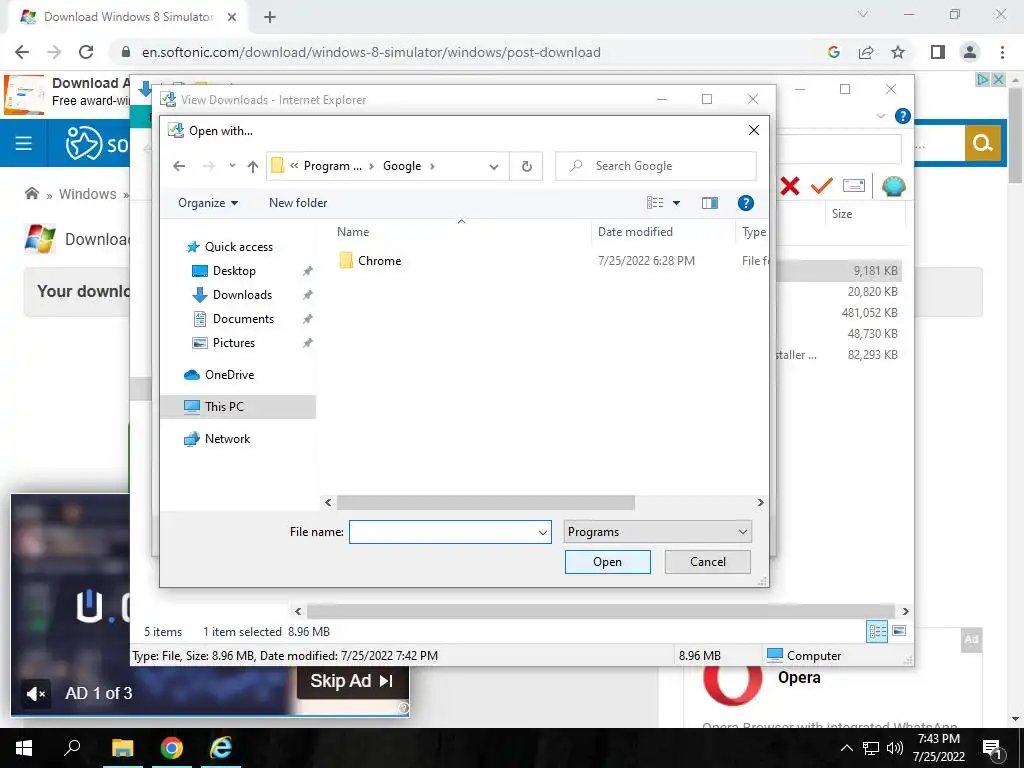Select Quick access in navigation pane
Screen dimensions: 1024x768
pos(238,247)
